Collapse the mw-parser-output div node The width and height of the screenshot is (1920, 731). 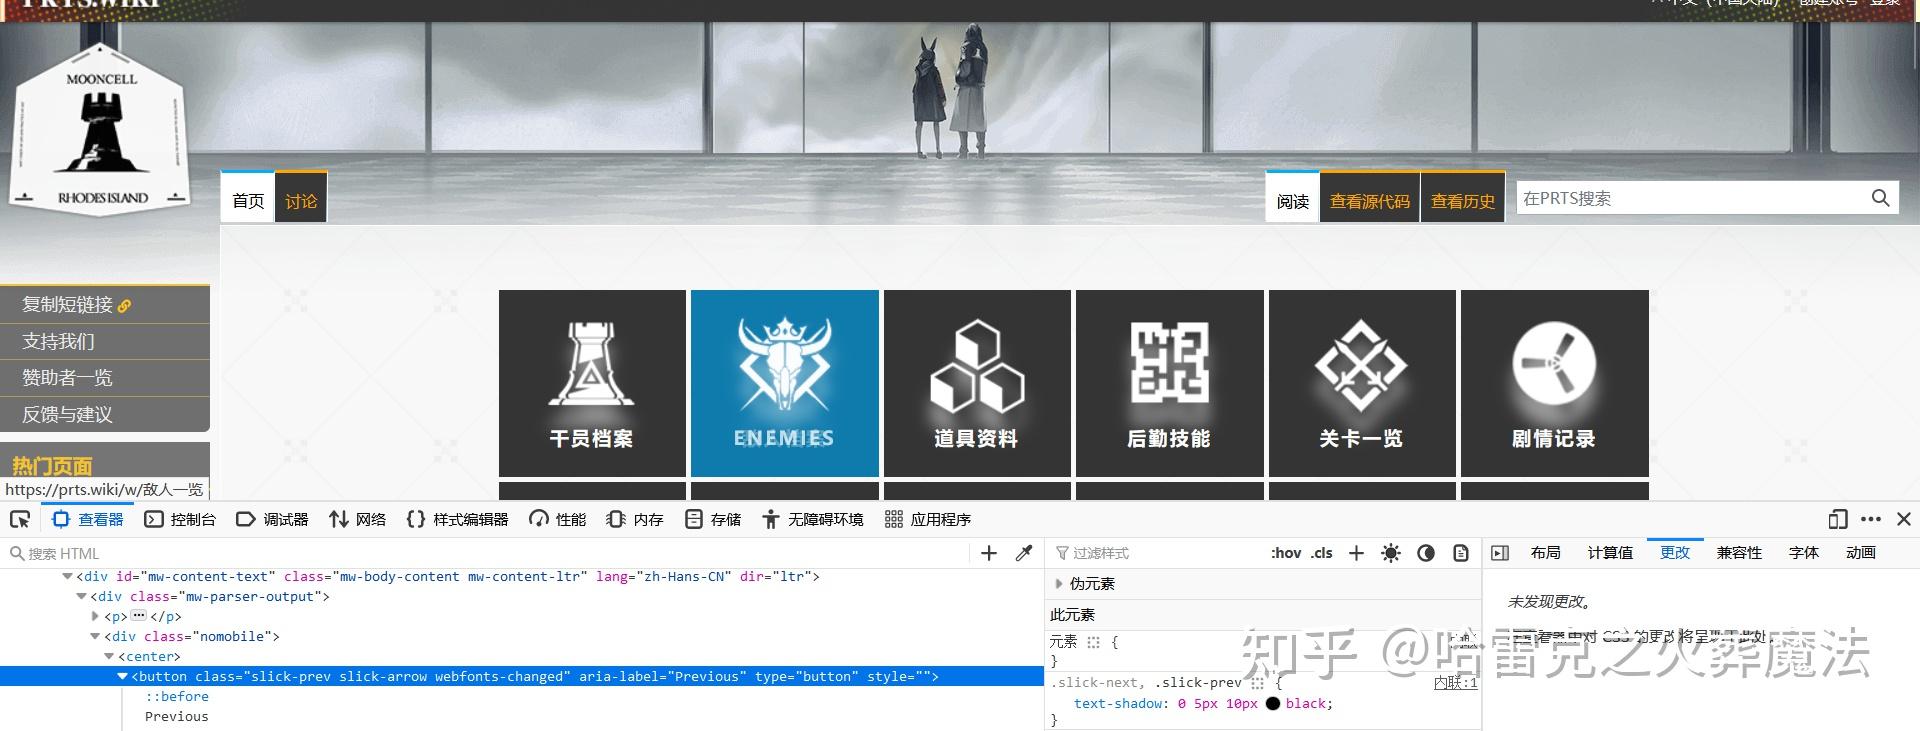point(82,597)
